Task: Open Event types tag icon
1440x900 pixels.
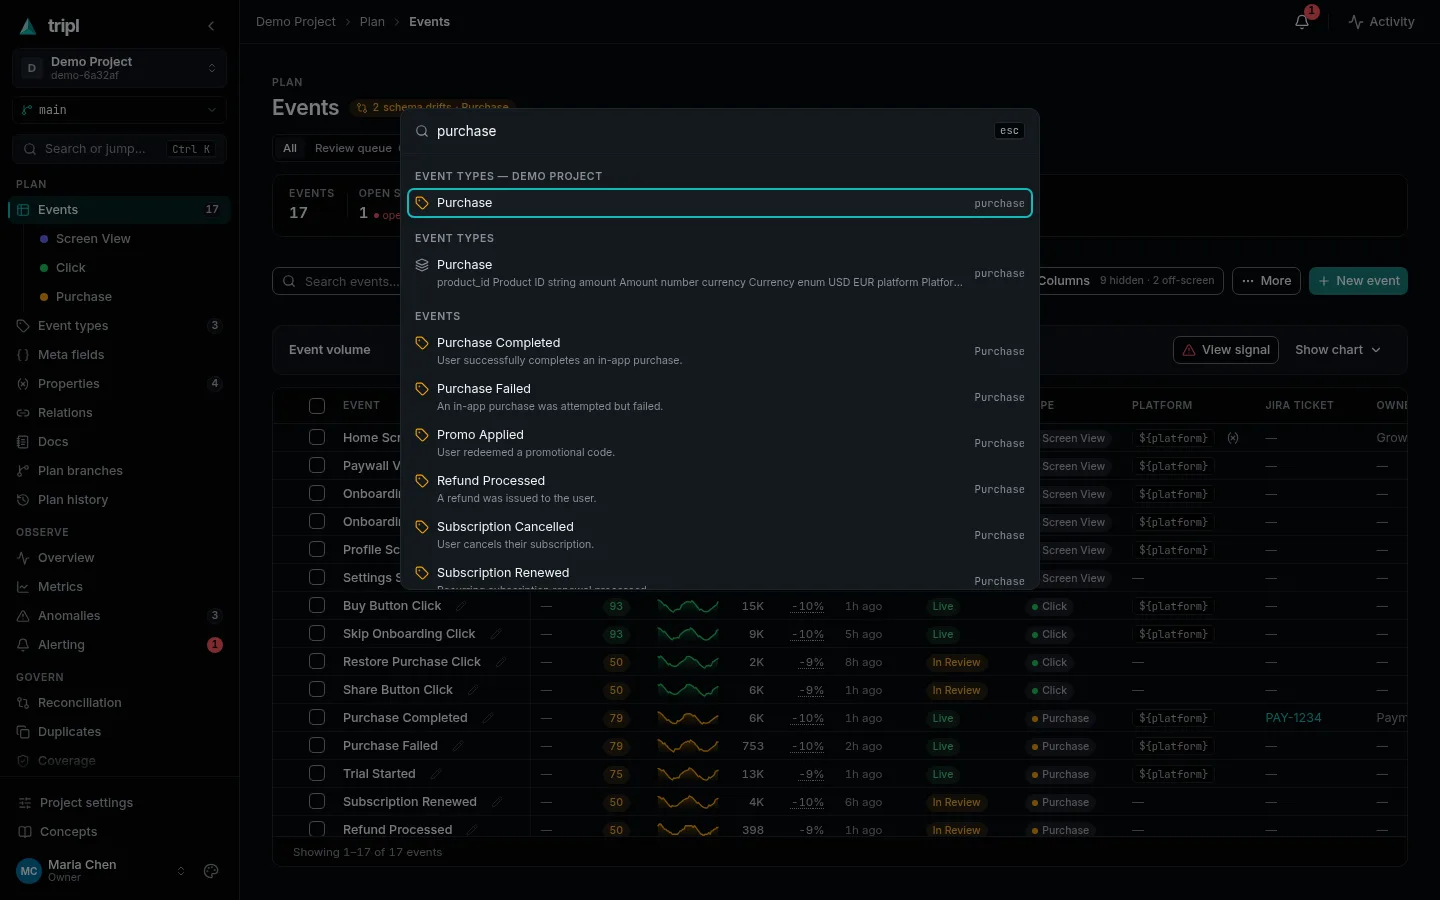Action: pos(23,326)
